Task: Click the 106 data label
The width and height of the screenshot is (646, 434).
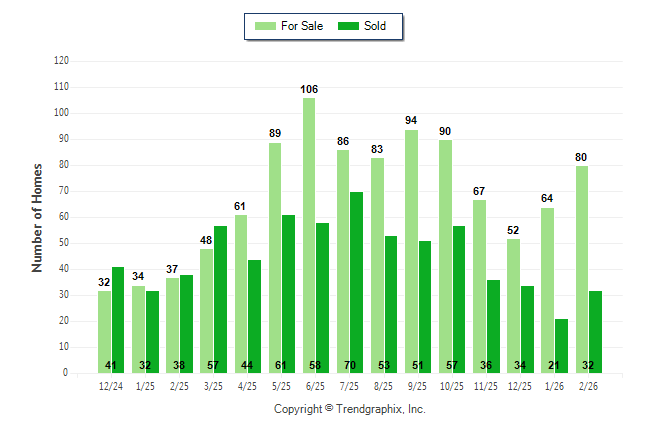Action: tap(309, 90)
